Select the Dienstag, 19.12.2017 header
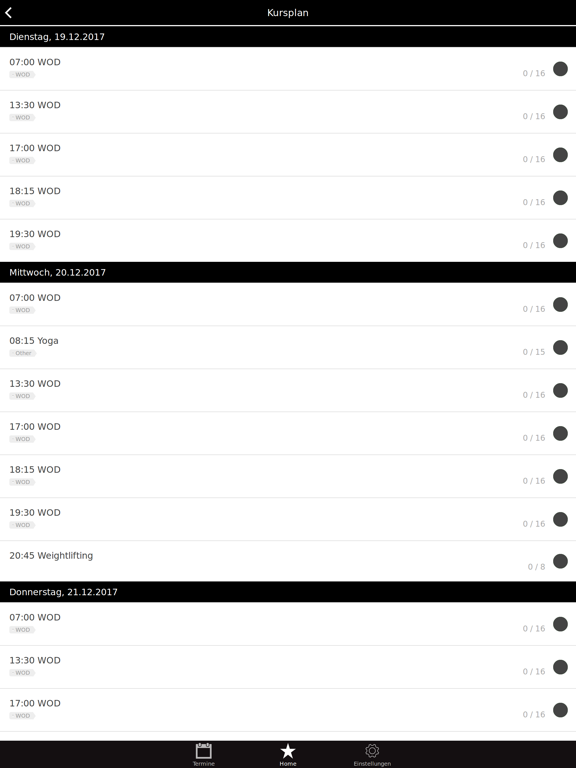 (288, 37)
